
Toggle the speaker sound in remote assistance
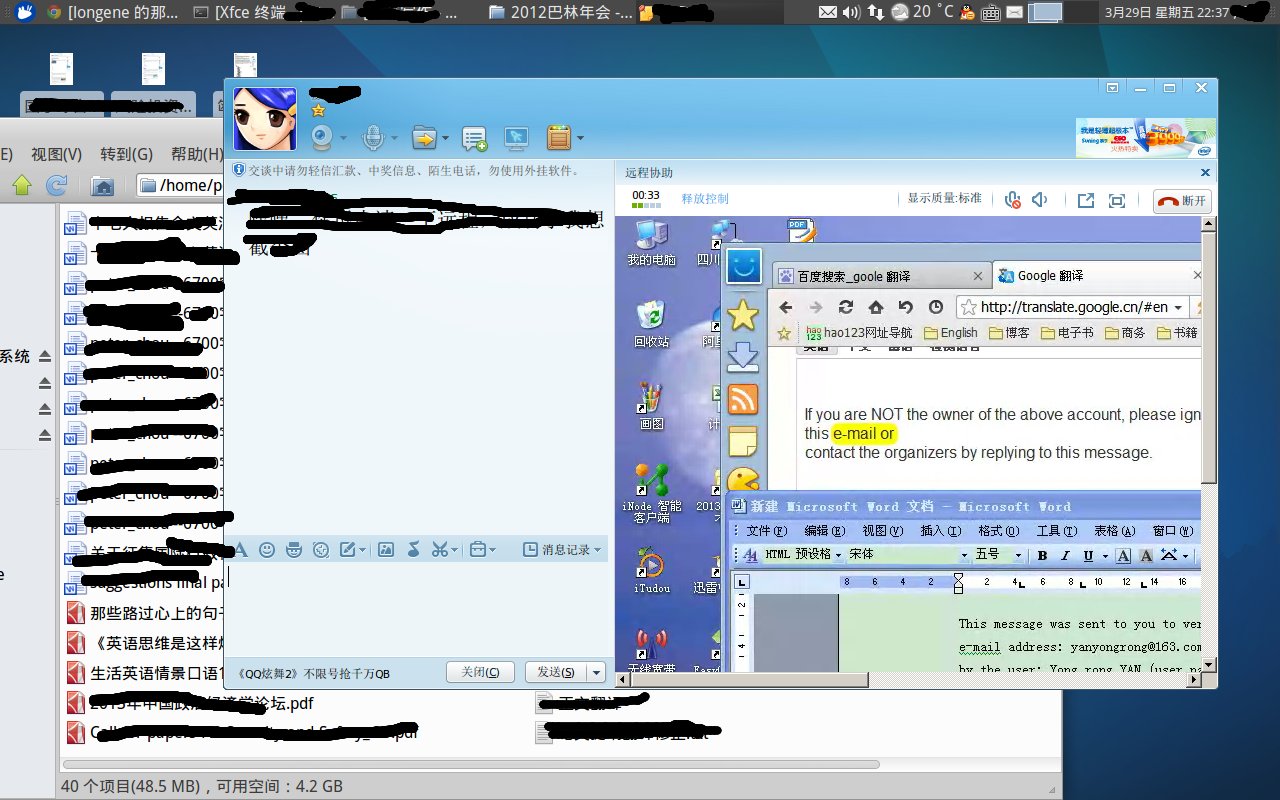tap(1040, 200)
